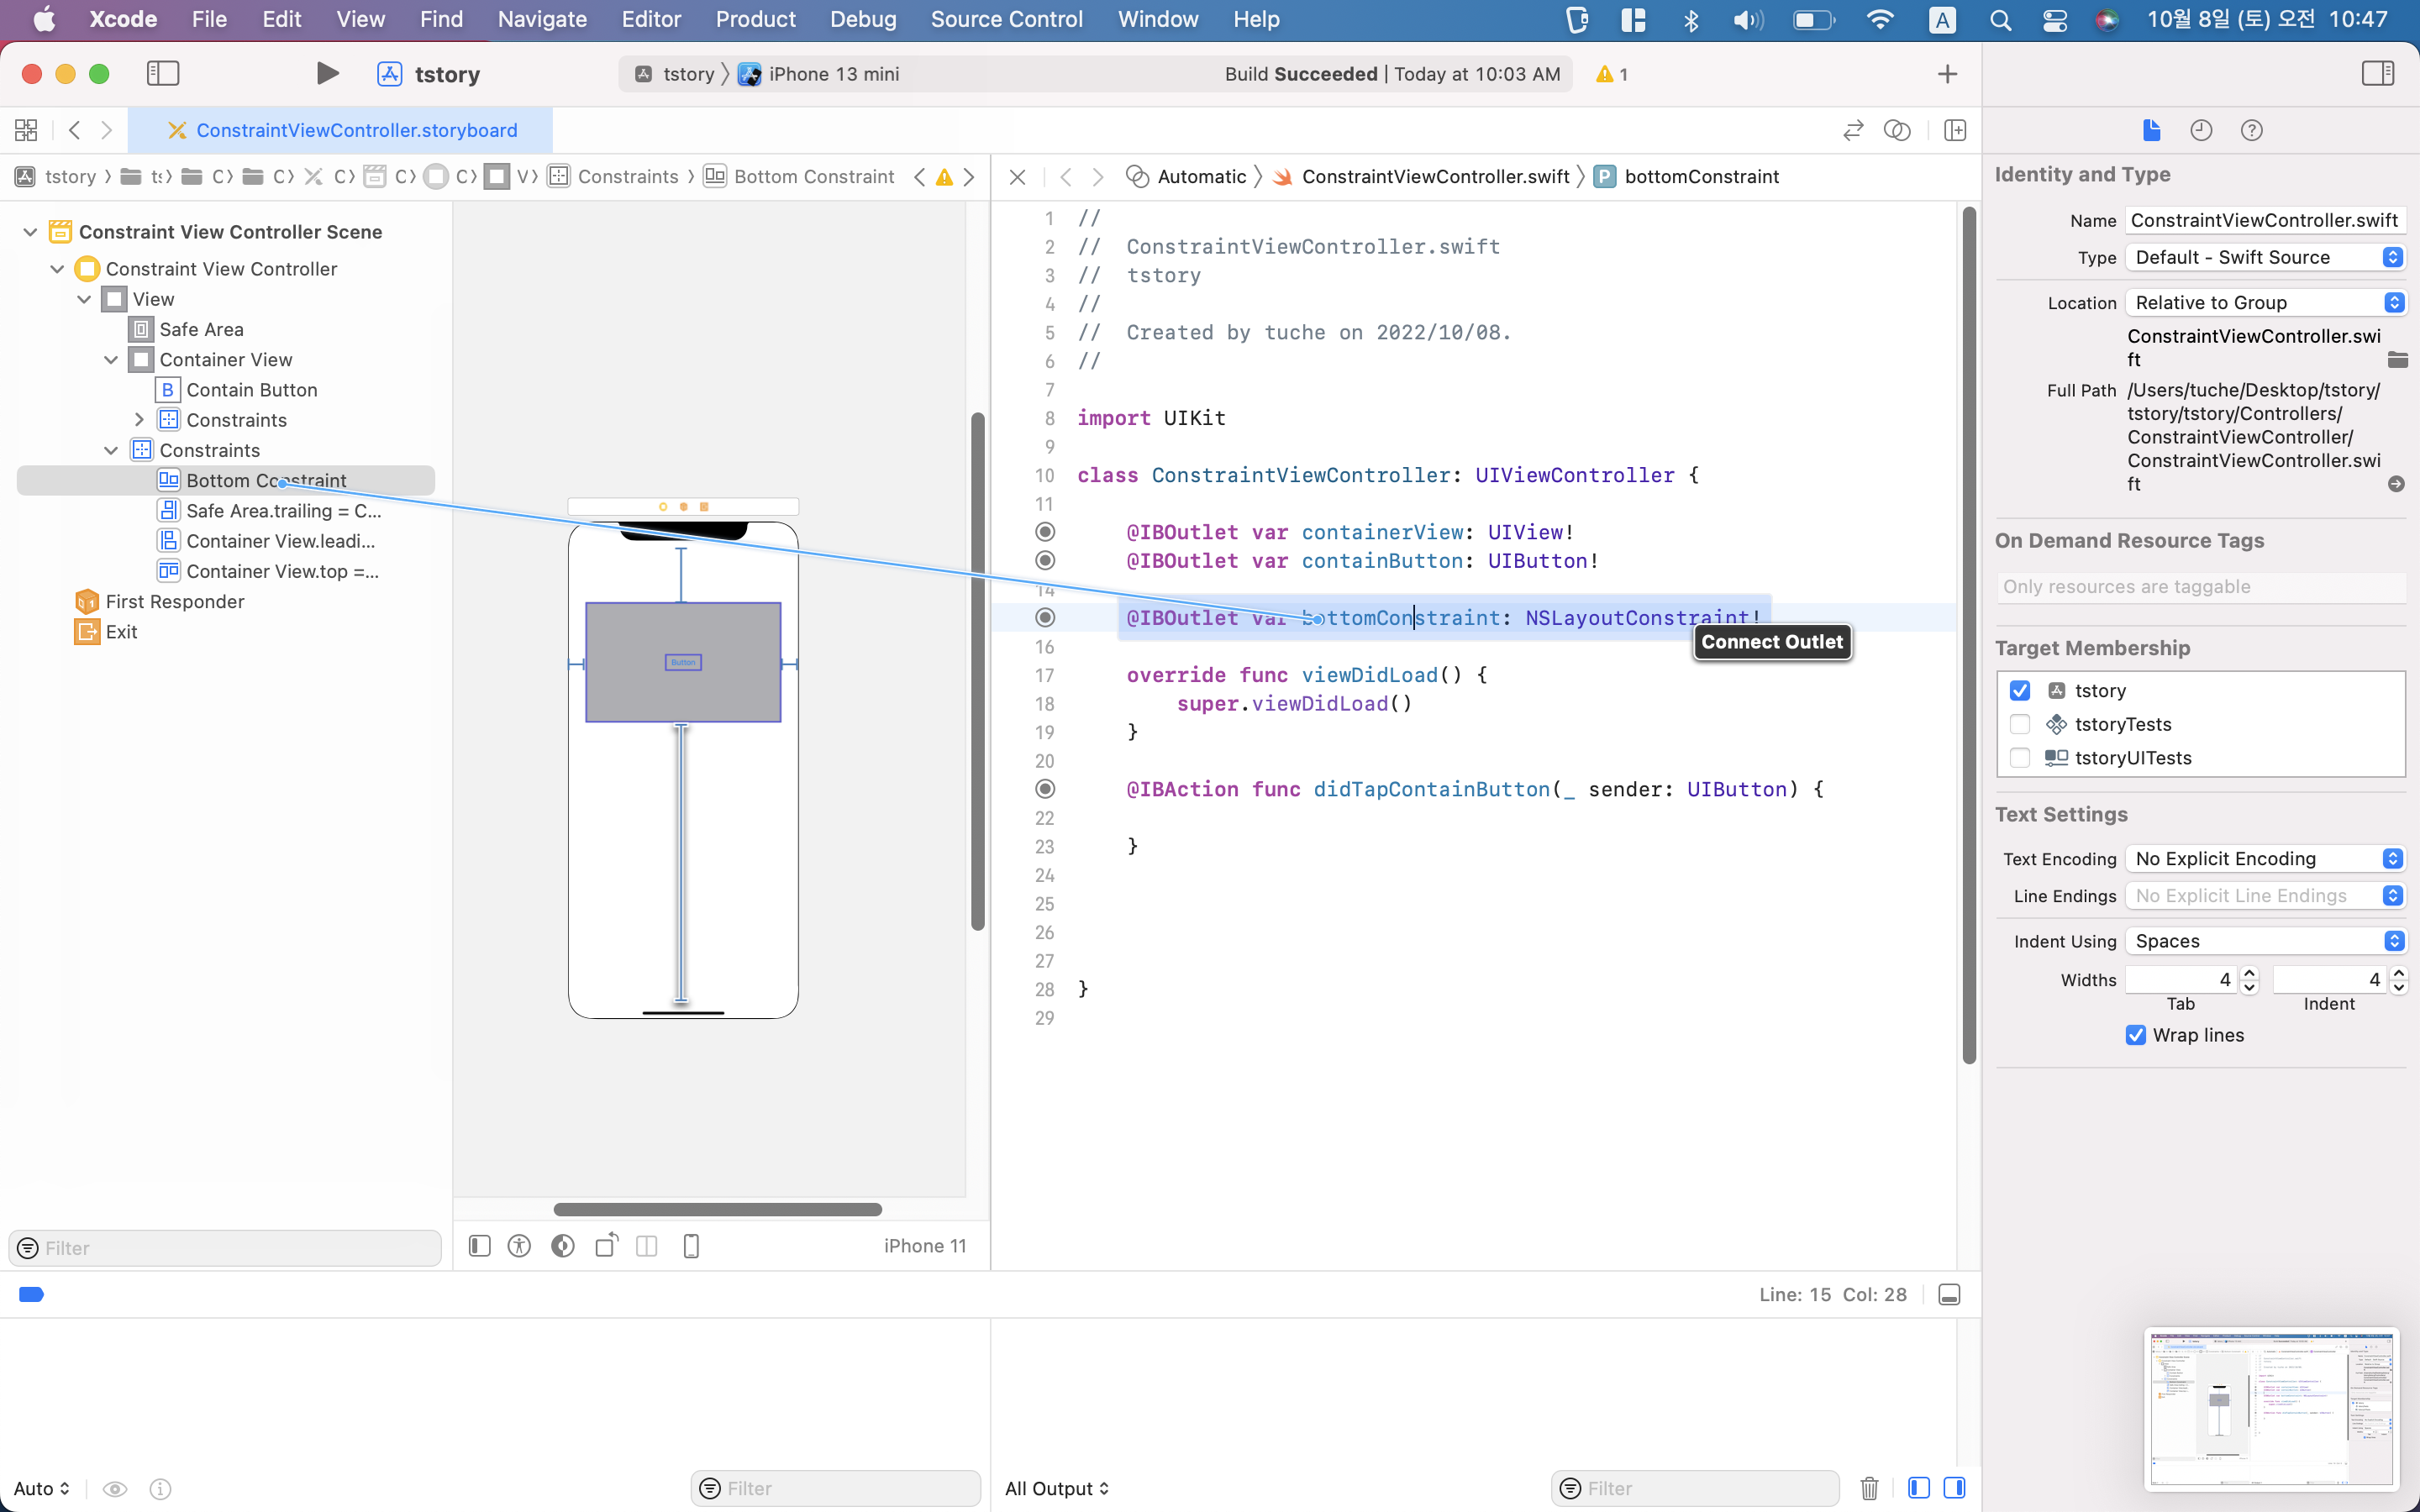Open the History inspector icon

click(2201, 131)
